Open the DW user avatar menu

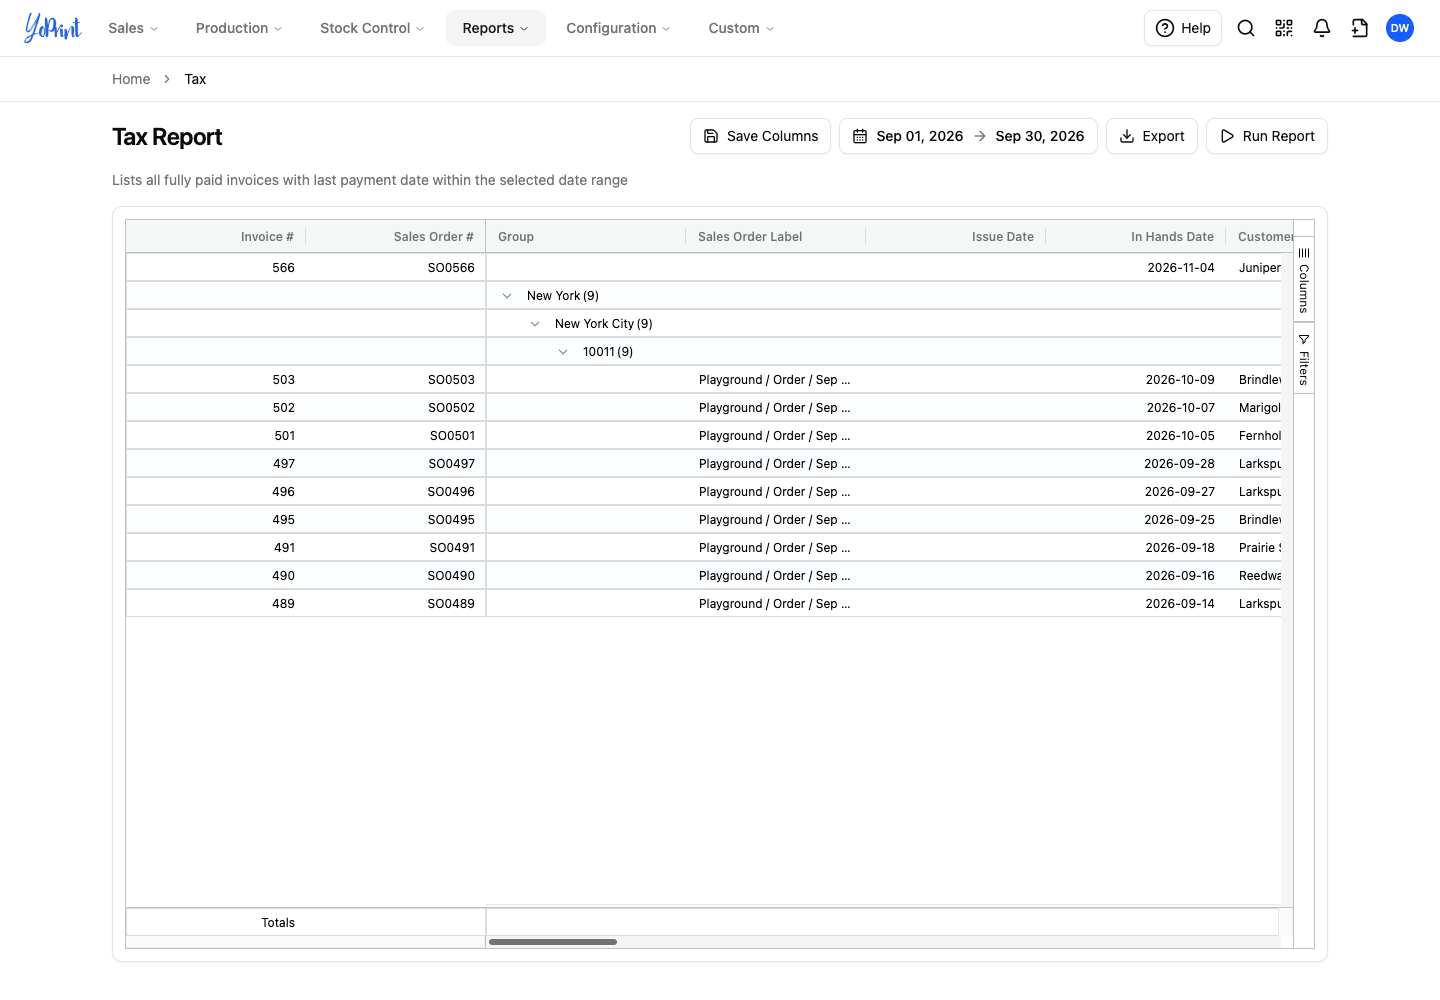(x=1400, y=28)
